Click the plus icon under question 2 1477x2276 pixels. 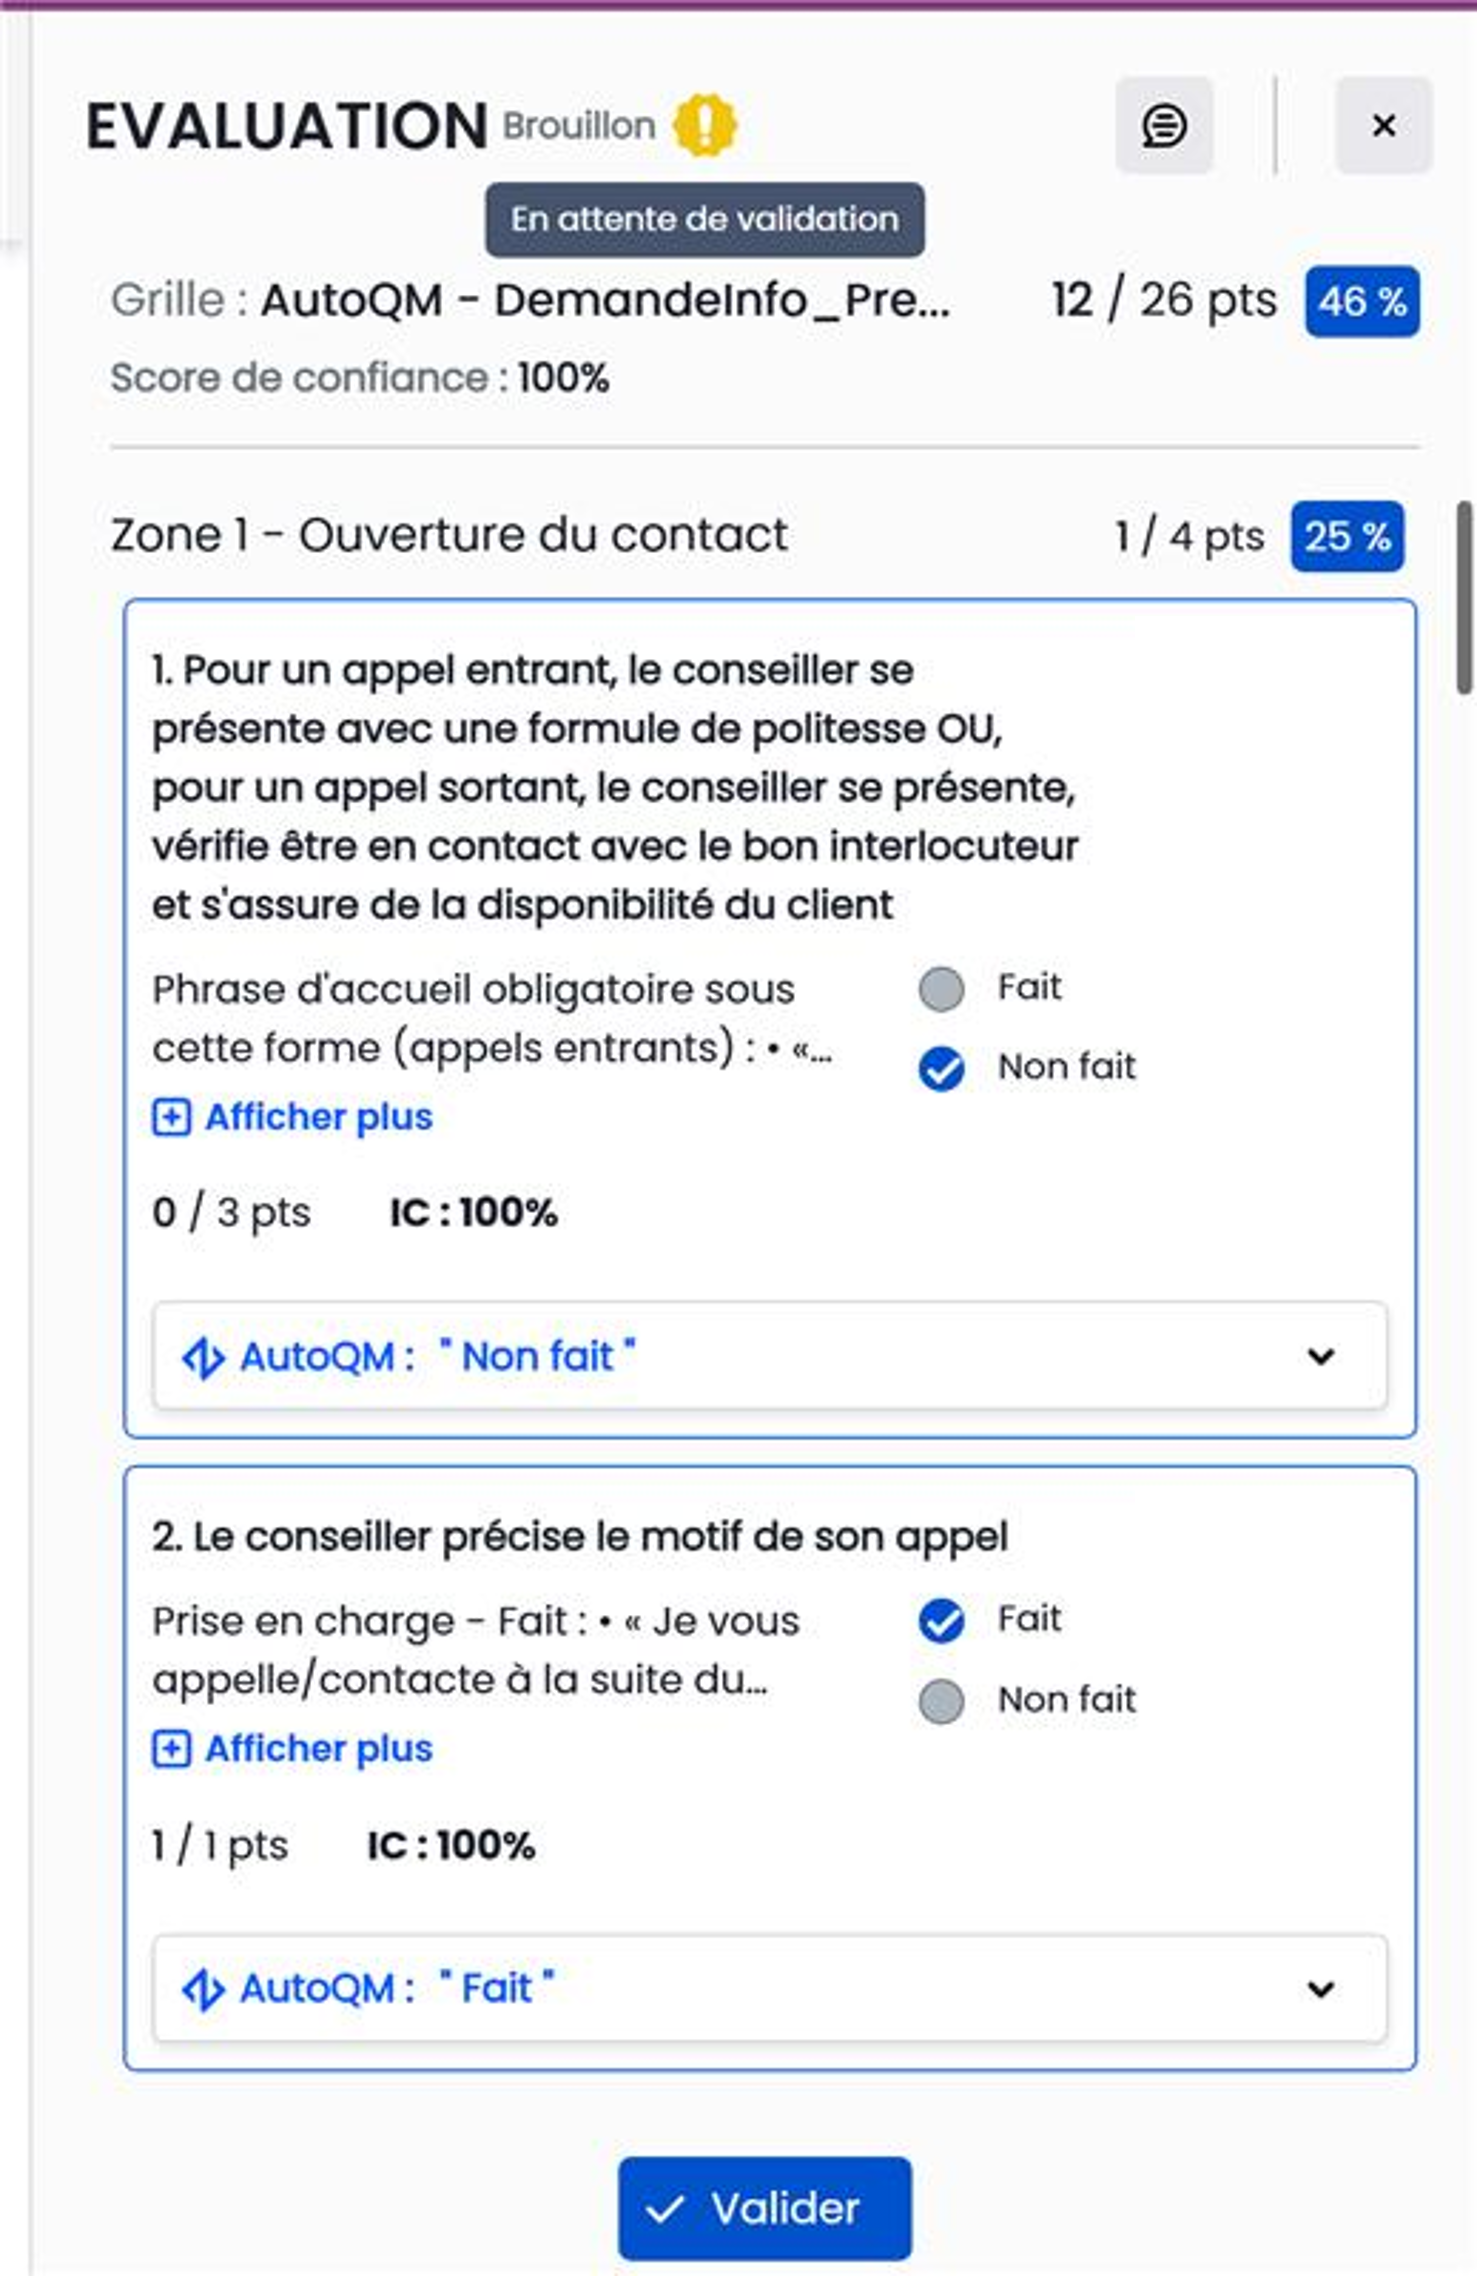pyautogui.click(x=171, y=1749)
